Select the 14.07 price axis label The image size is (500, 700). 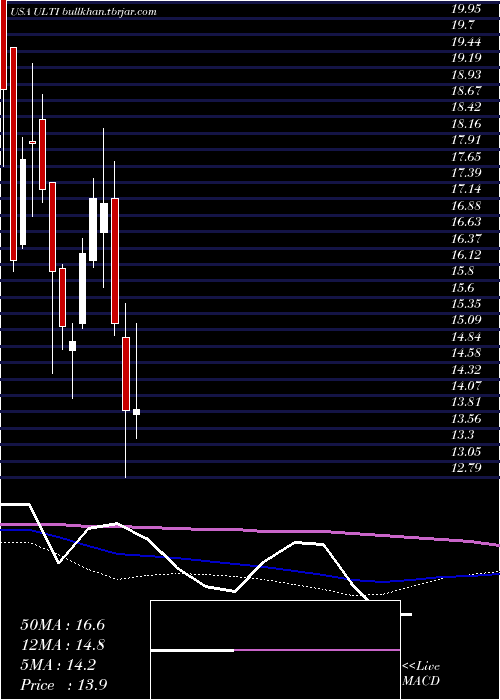466,386
